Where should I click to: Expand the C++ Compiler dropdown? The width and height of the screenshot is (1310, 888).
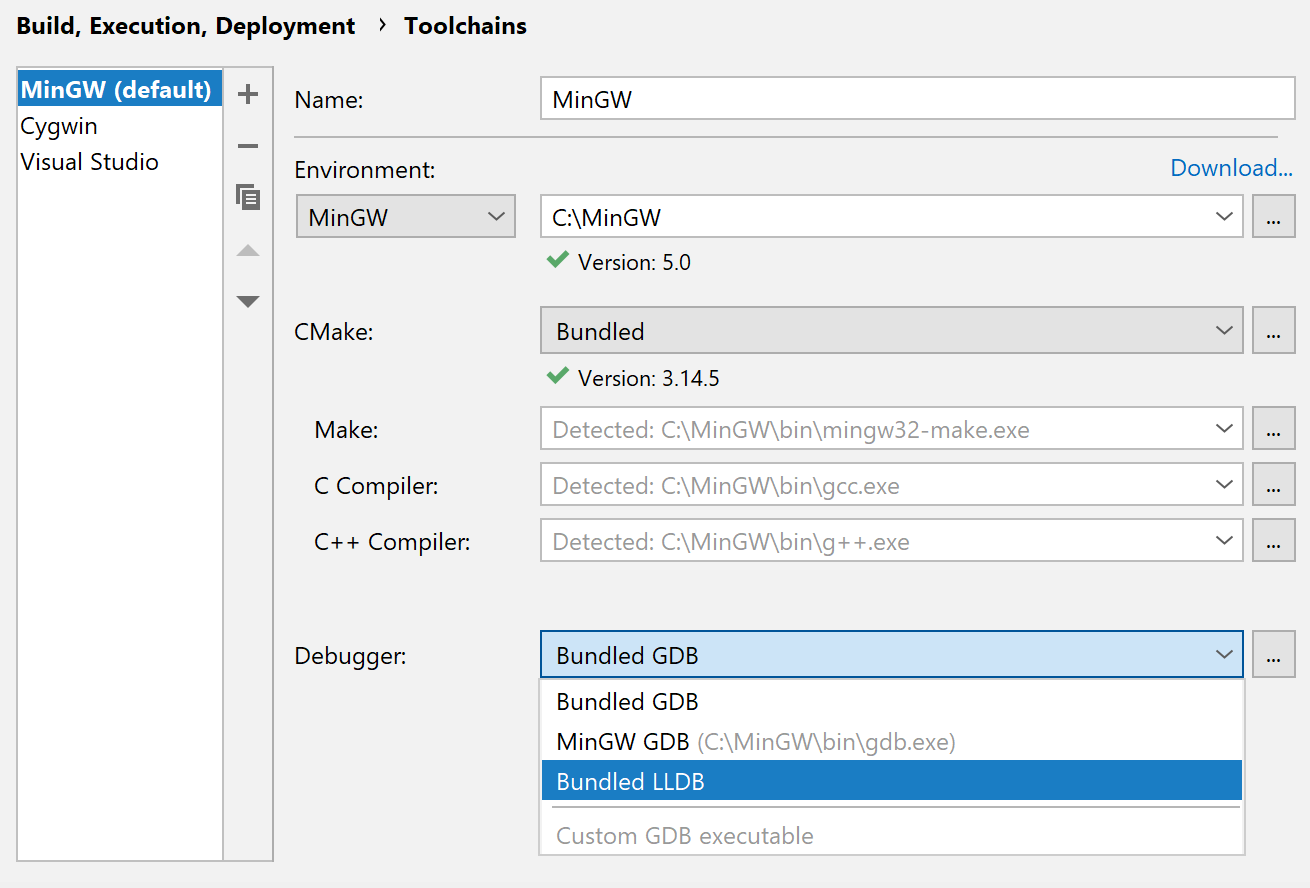1224,541
